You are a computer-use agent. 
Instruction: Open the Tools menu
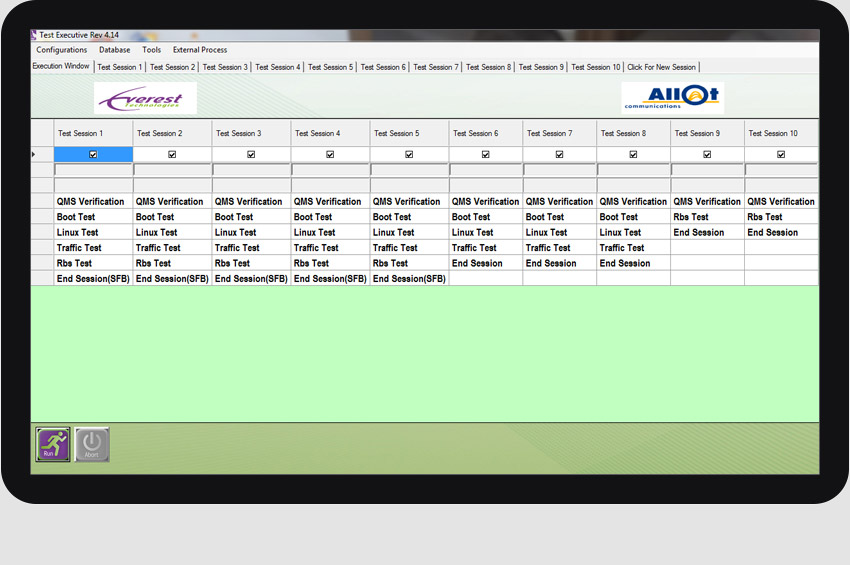tap(151, 50)
